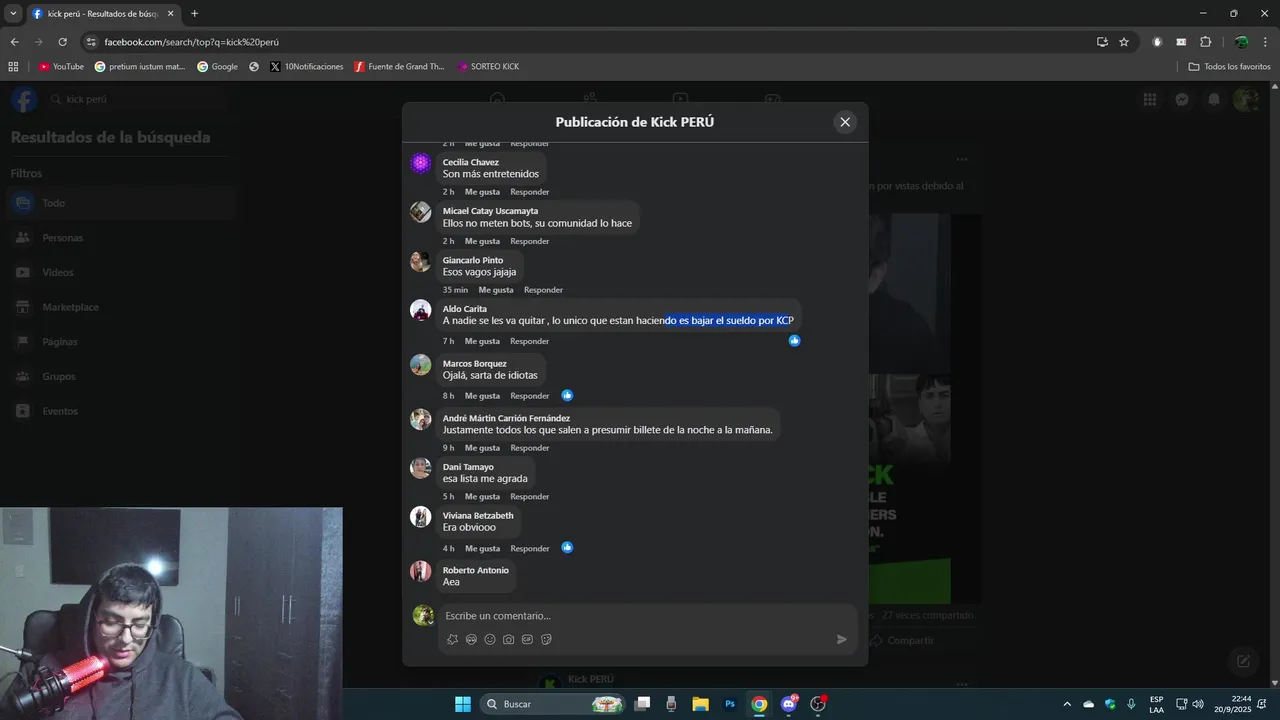Click Me gusta under André Martín's comment
Viewport: 1280px width, 720px height.
pyautogui.click(x=482, y=448)
